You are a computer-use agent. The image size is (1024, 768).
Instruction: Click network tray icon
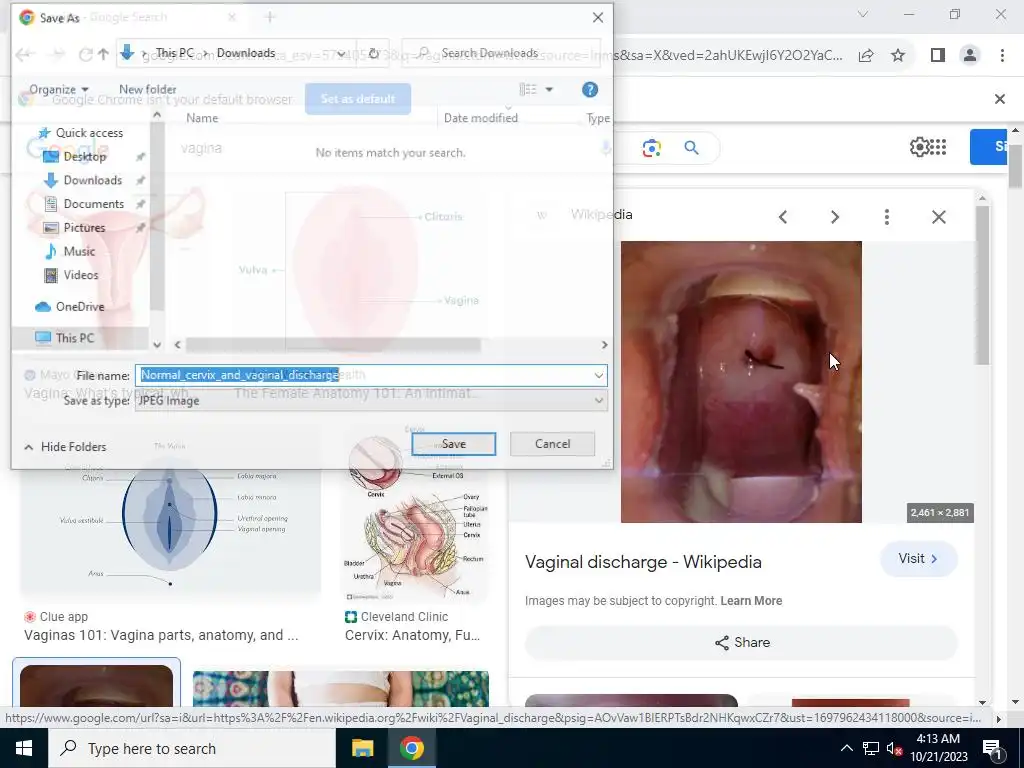point(871,748)
